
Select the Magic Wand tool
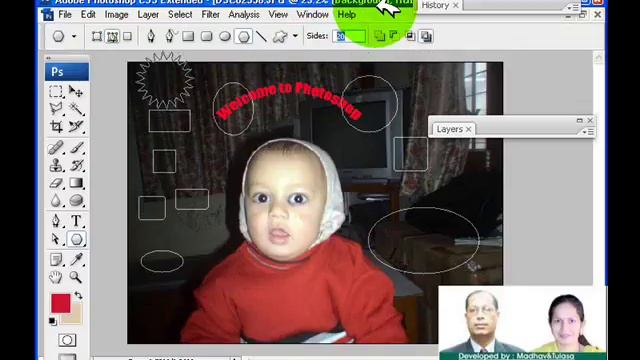click(x=76, y=109)
